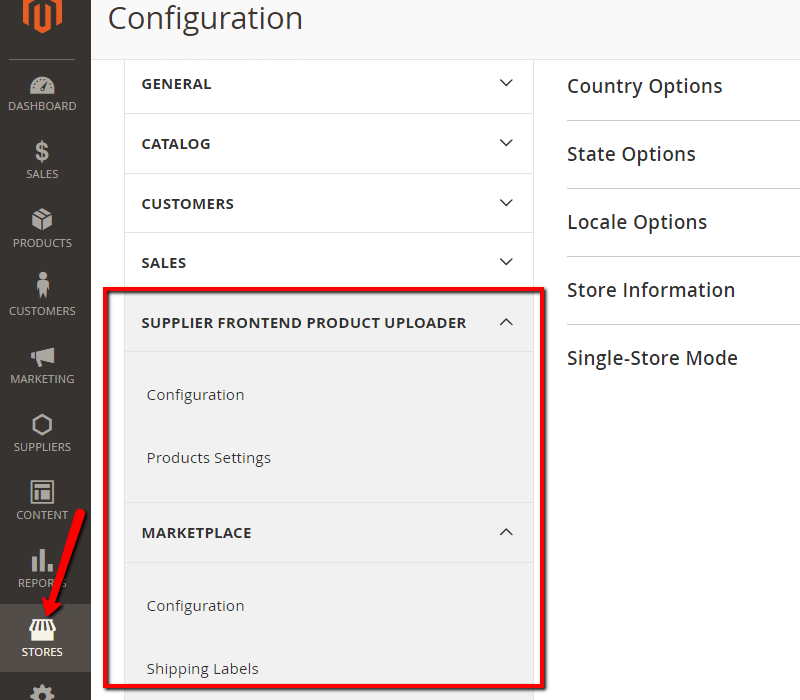This screenshot has height=700, width=800.
Task: Open Country Options settings group
Action: pyautogui.click(x=645, y=86)
